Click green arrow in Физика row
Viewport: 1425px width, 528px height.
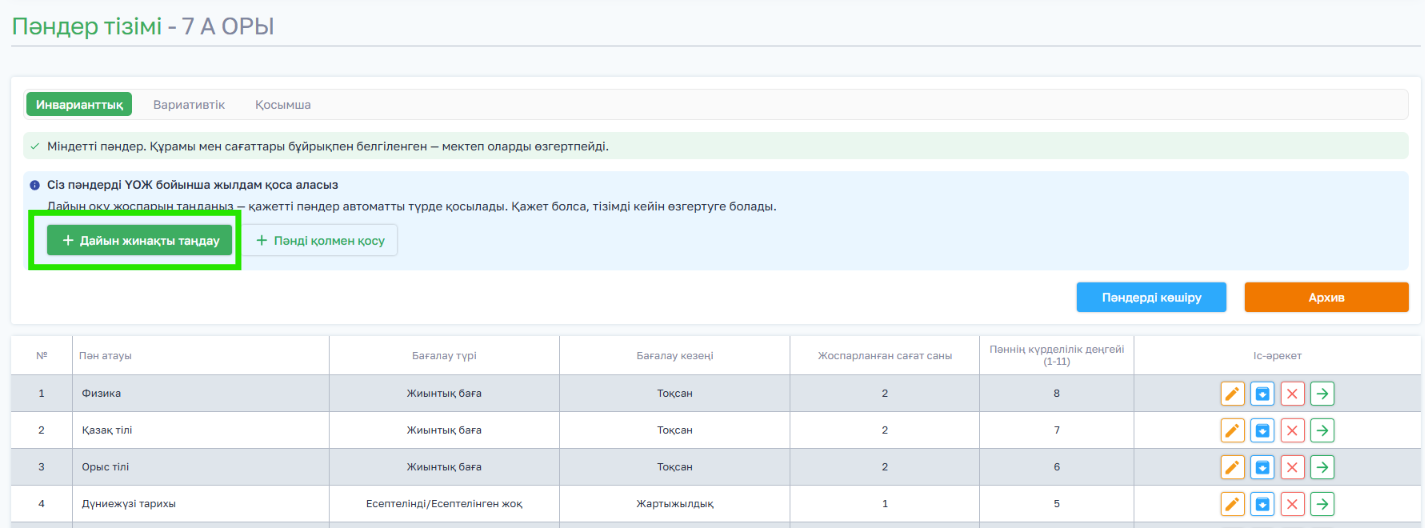(x=1322, y=393)
